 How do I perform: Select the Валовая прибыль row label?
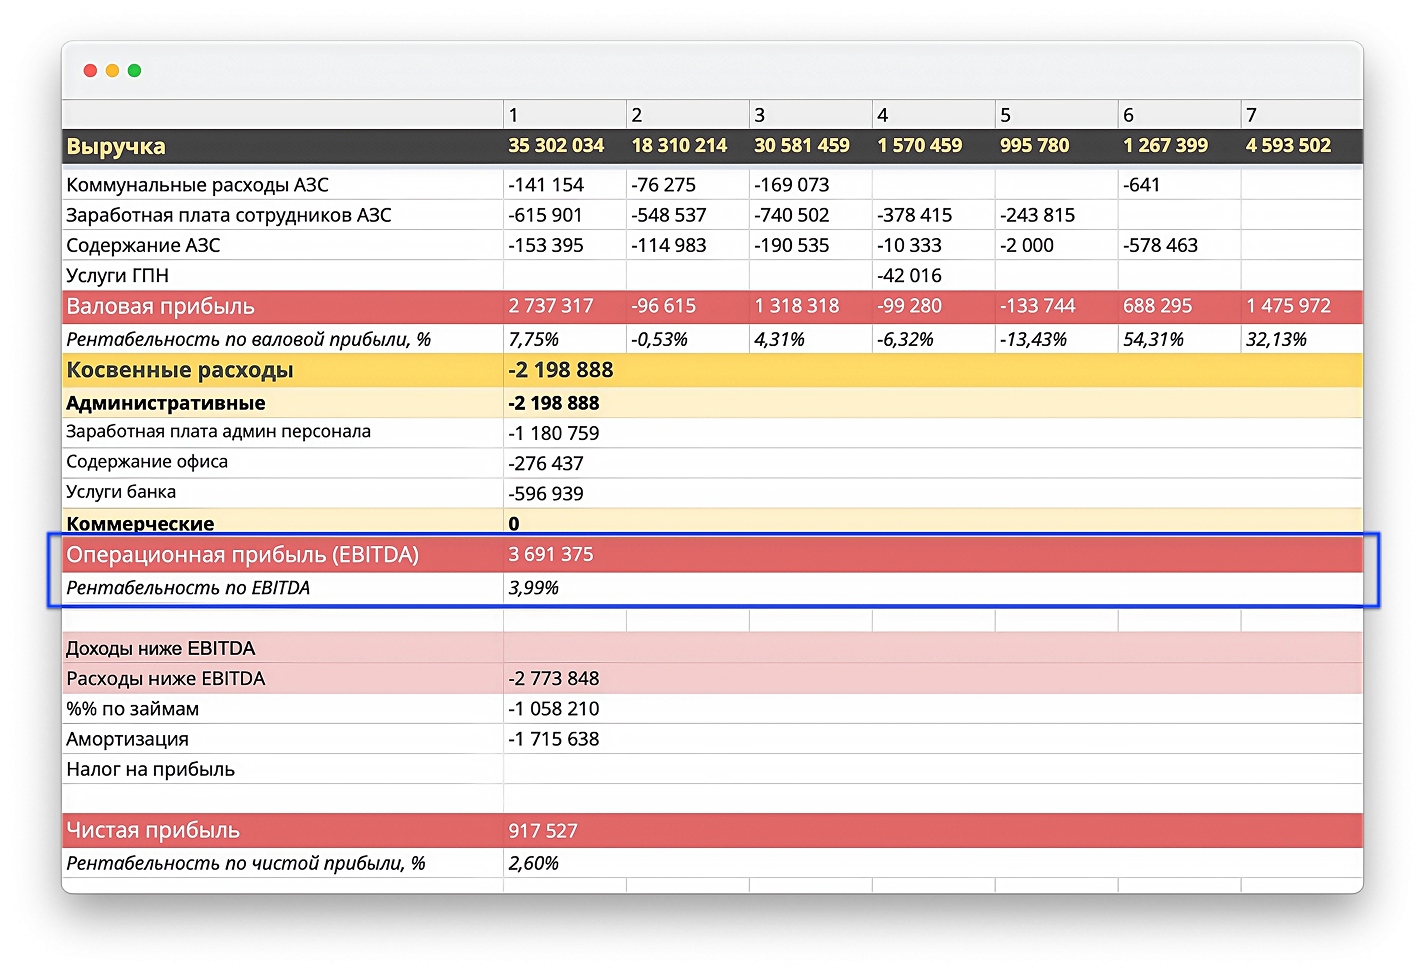tap(160, 307)
